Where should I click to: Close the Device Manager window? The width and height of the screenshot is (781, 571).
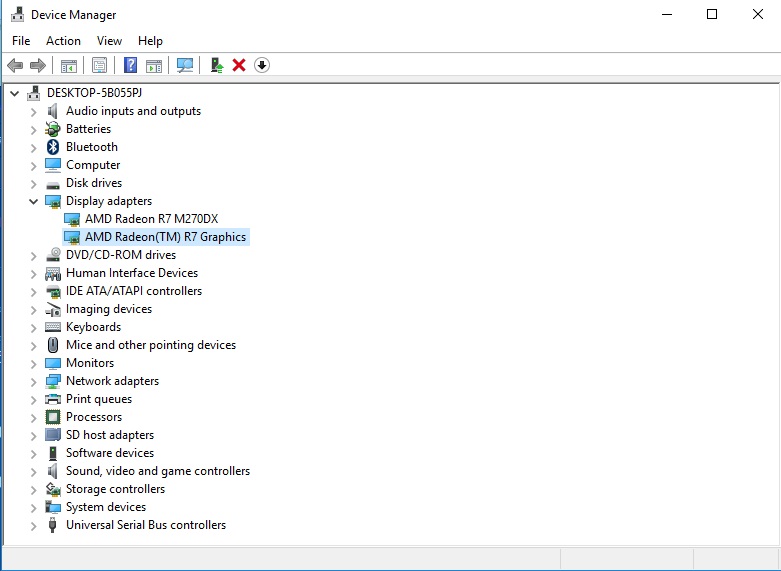(x=758, y=14)
